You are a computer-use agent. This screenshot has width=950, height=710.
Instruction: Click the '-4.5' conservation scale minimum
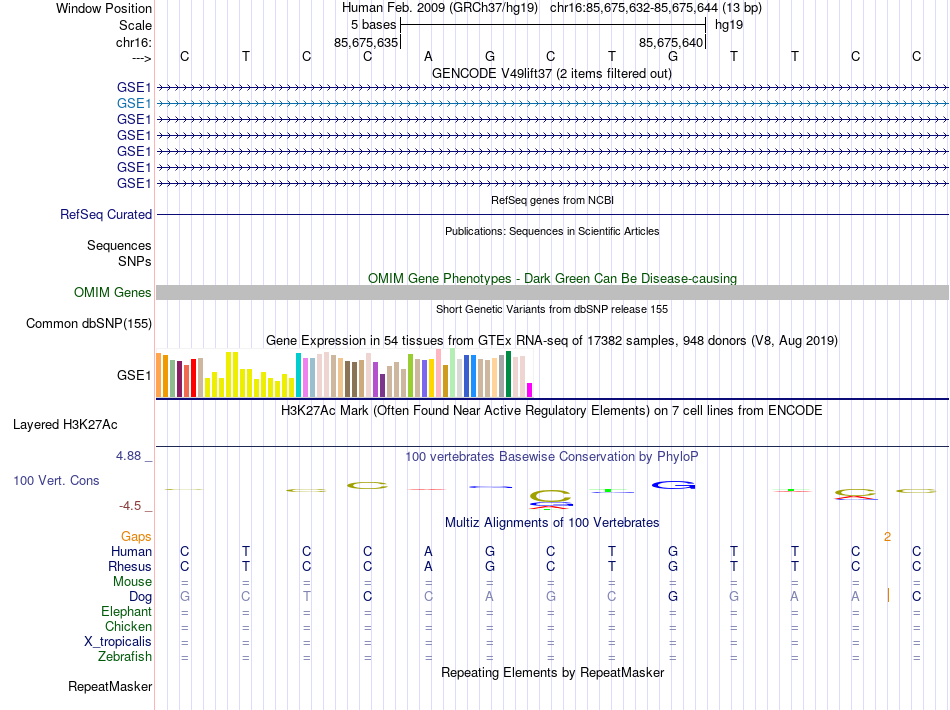[130, 506]
